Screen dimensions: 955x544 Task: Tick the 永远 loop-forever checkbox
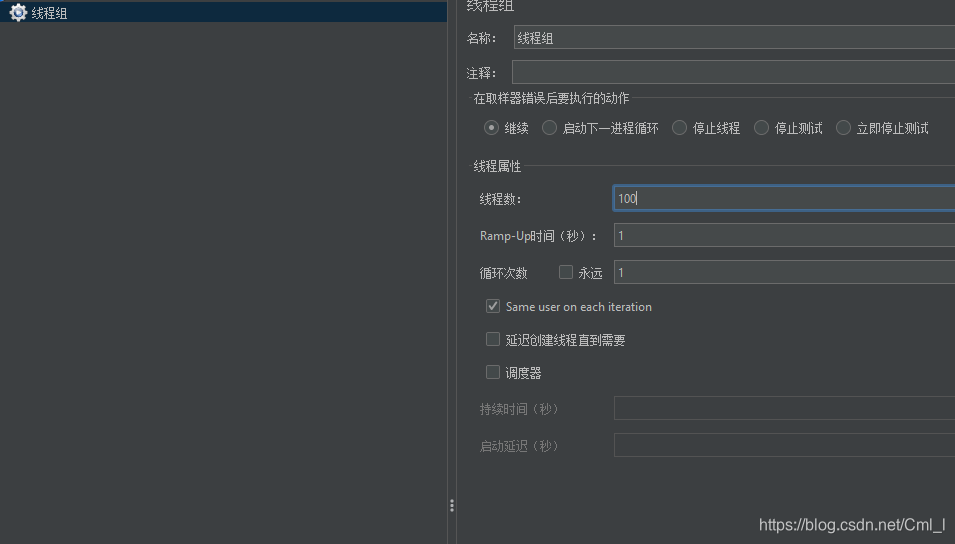tap(566, 272)
